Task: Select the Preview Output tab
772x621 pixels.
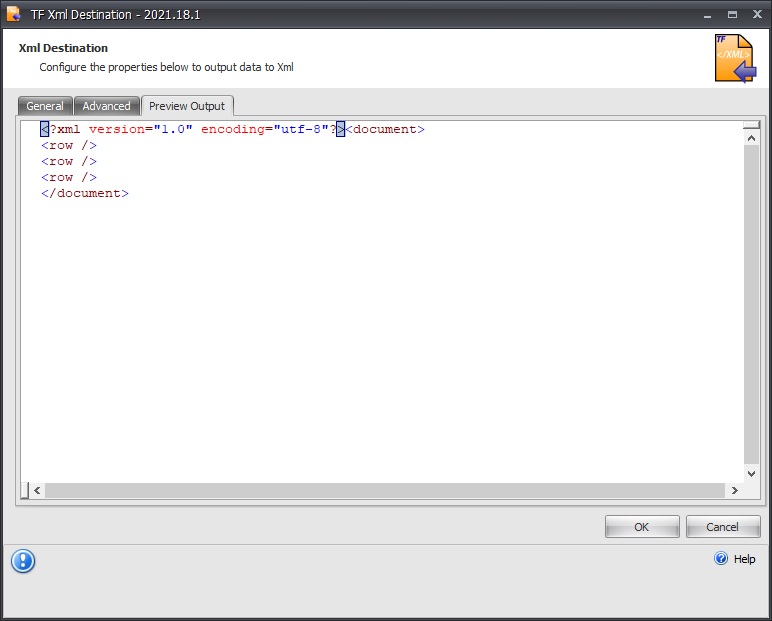Action: coord(187,106)
